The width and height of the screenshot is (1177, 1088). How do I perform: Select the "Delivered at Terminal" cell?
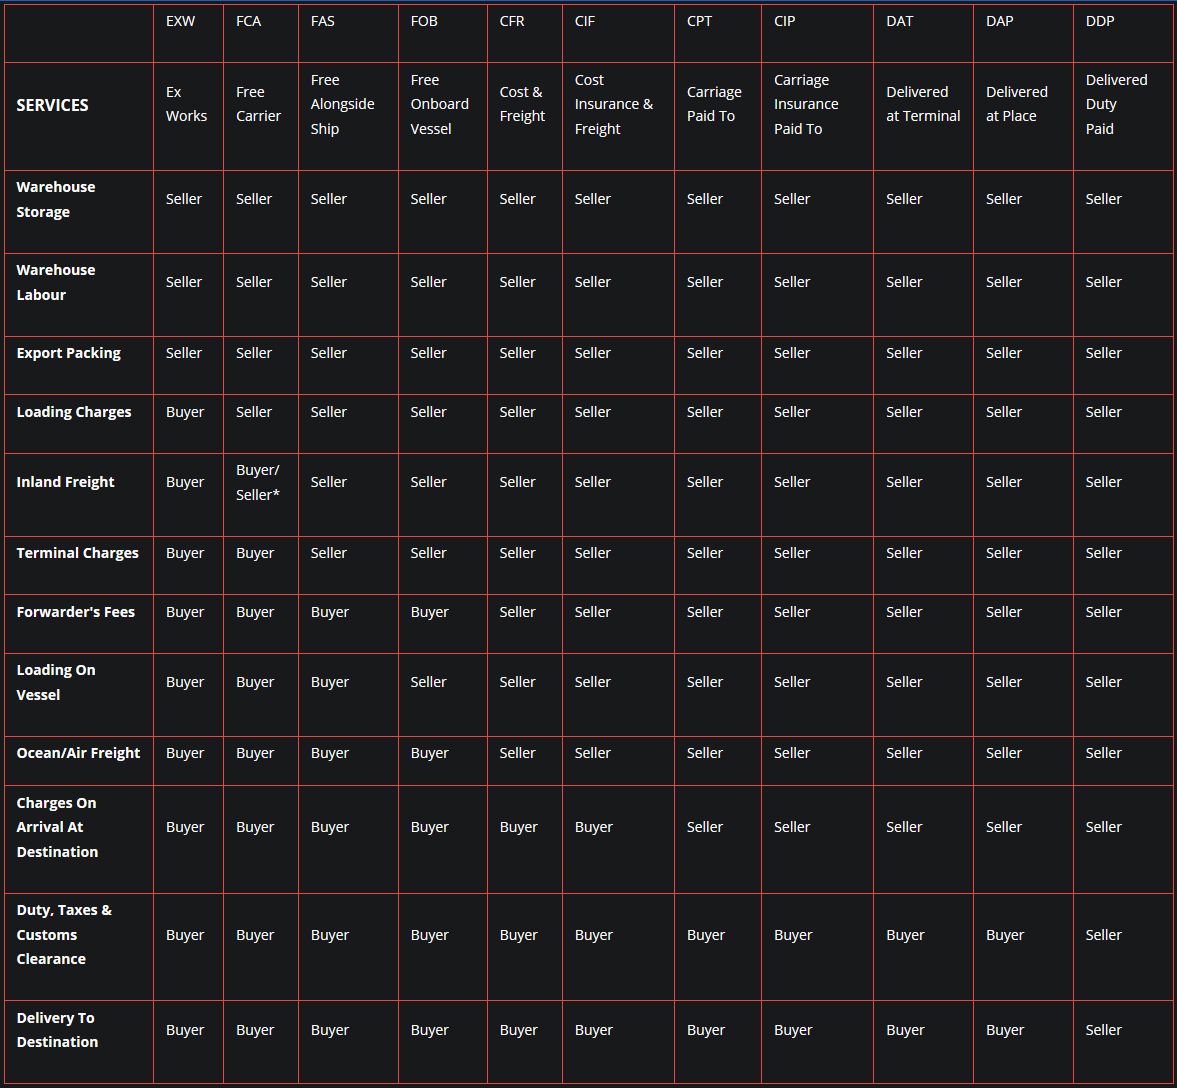(922, 104)
